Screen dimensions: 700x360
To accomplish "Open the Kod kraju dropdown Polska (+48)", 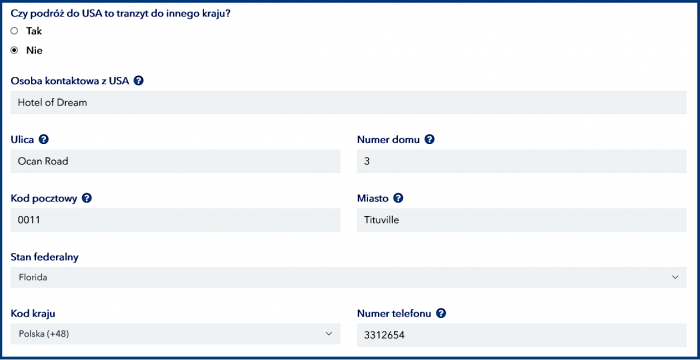I will (x=175, y=334).
